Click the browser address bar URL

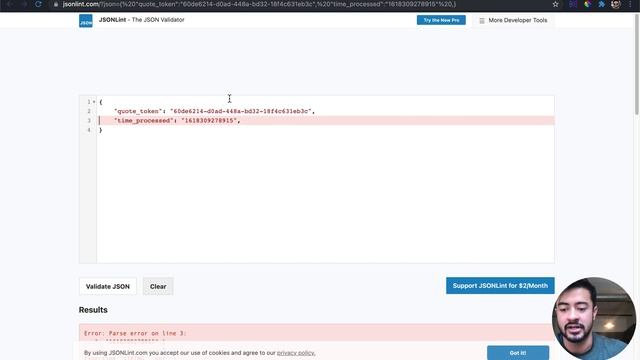pyautogui.click(x=259, y=4)
